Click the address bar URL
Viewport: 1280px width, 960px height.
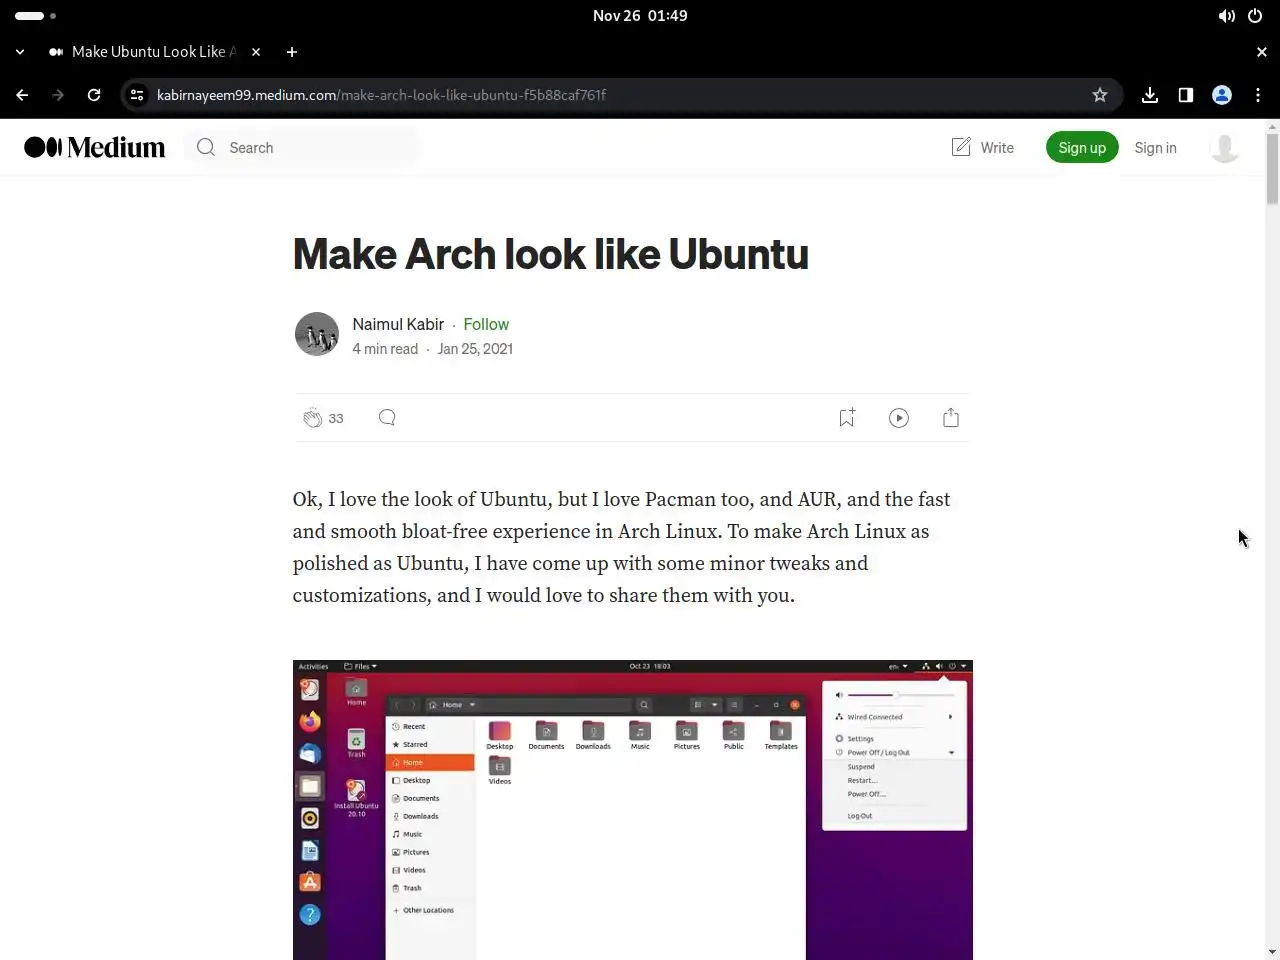coord(381,95)
